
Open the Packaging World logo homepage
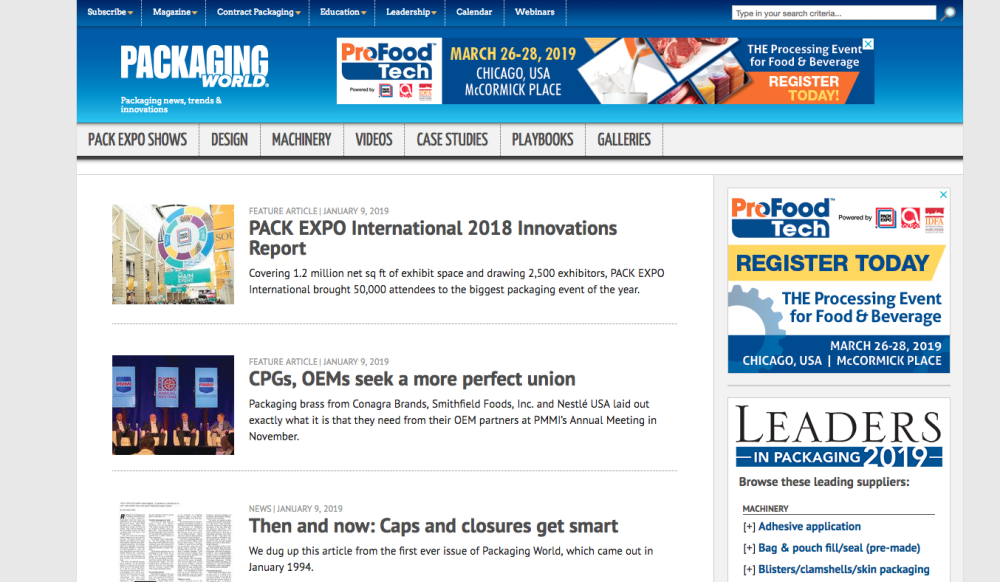click(x=195, y=66)
